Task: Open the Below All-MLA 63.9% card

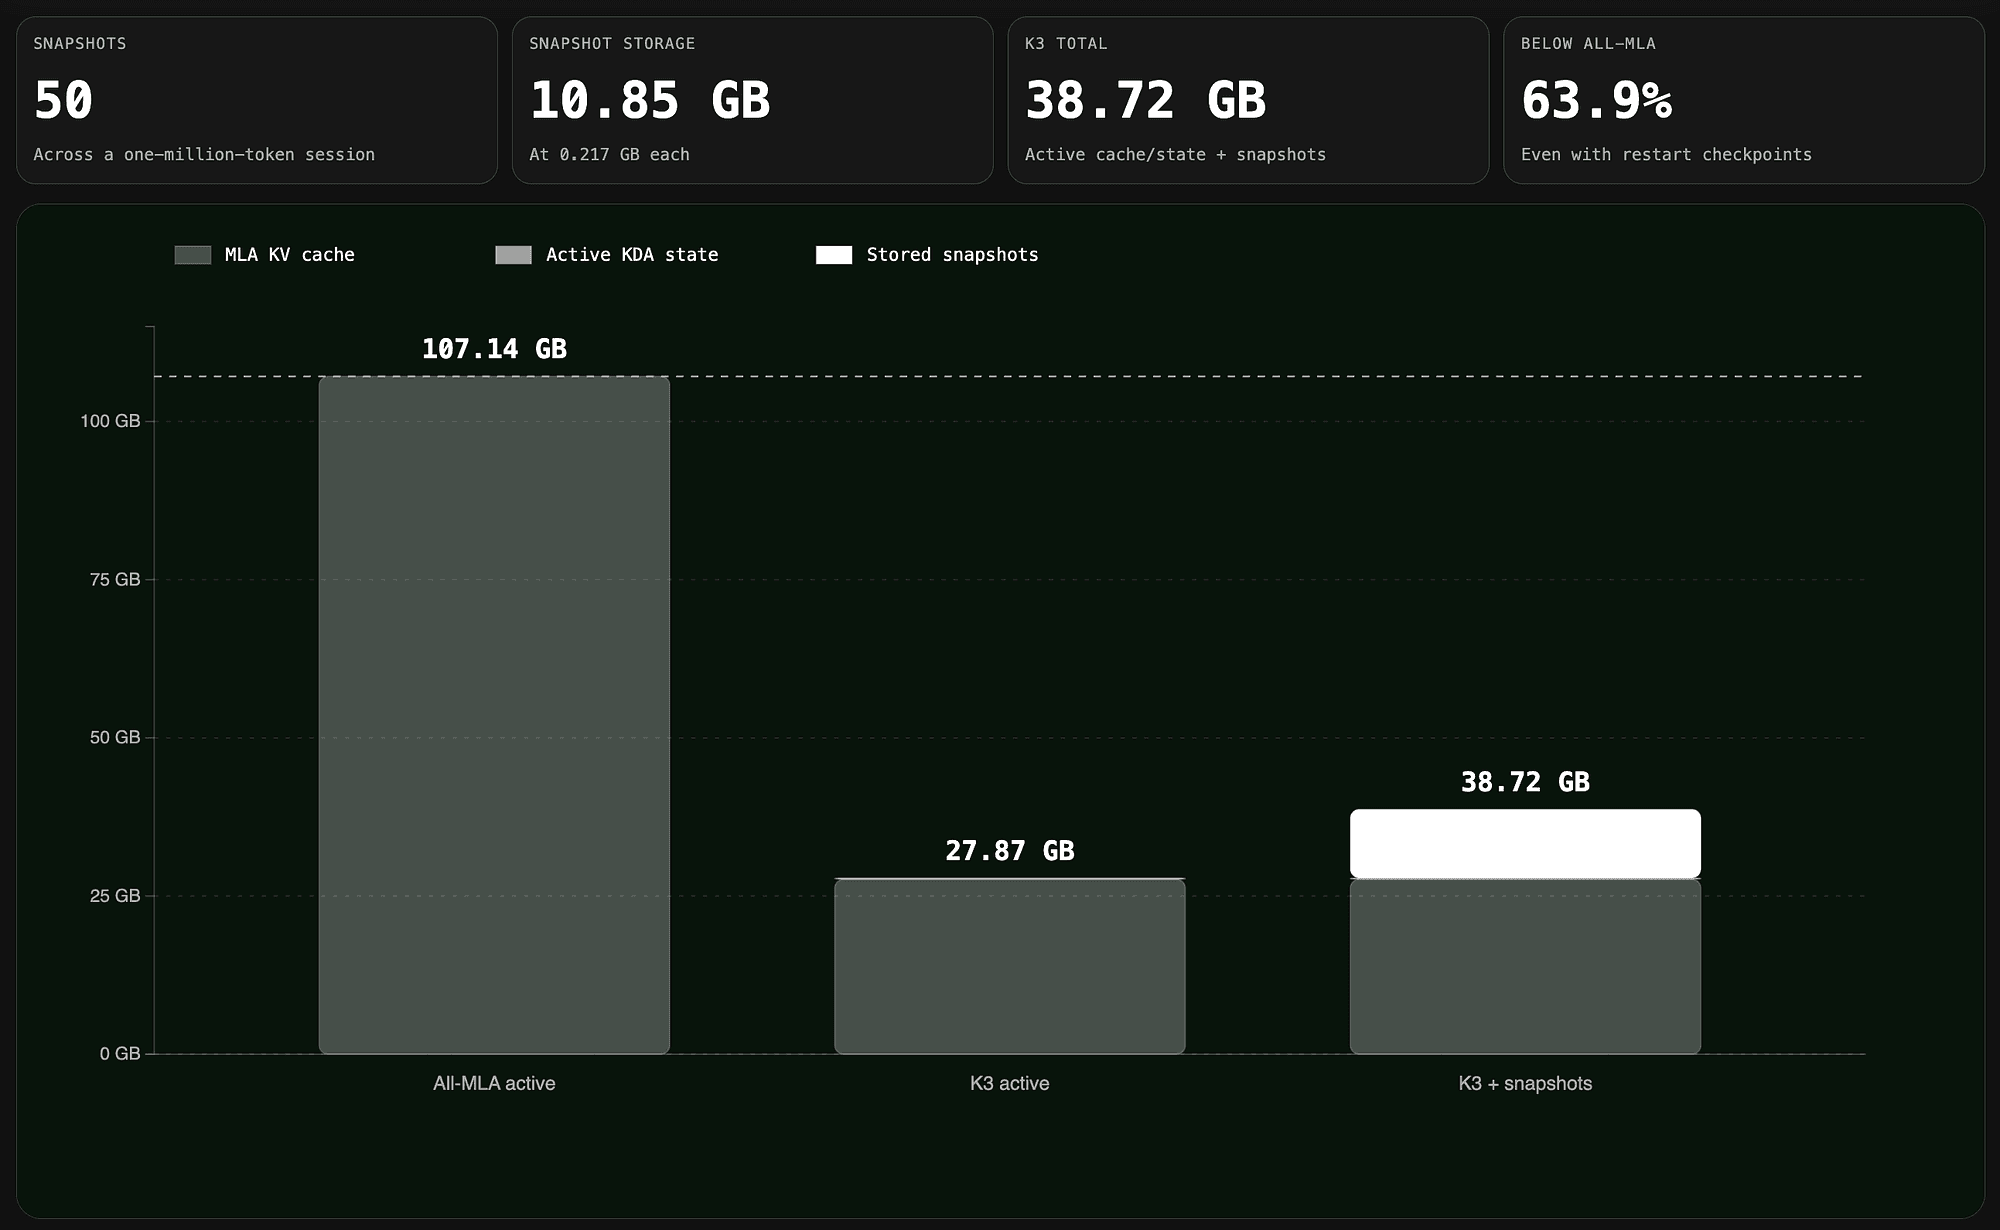Action: pyautogui.click(x=1744, y=100)
